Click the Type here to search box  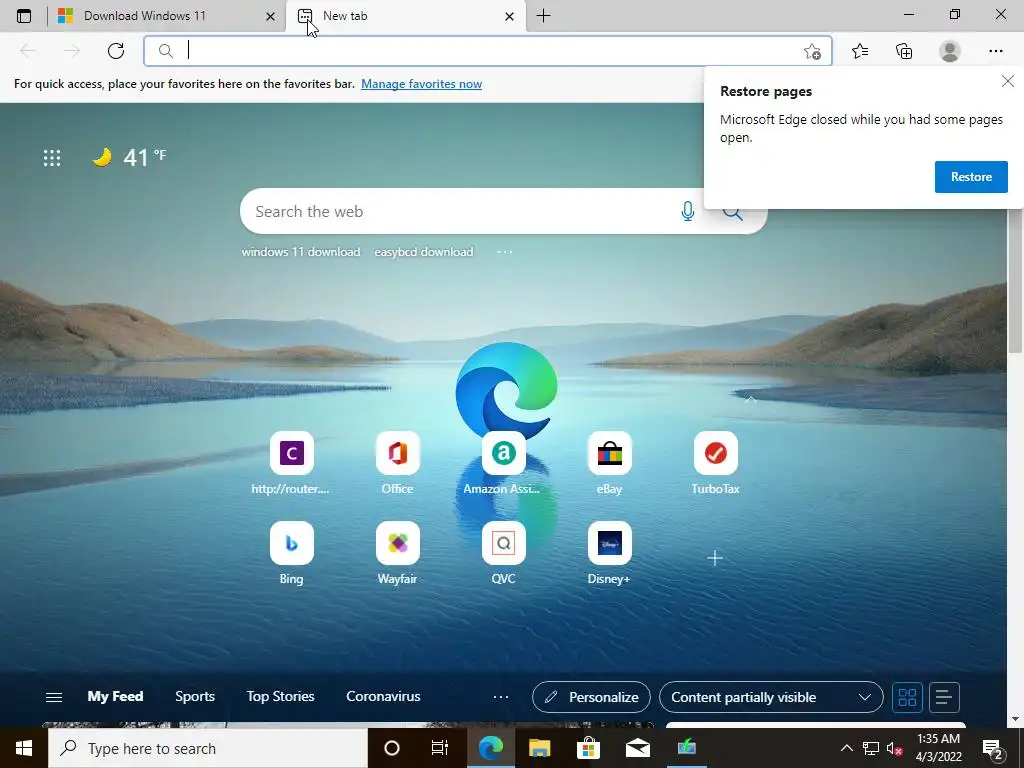tap(208, 748)
